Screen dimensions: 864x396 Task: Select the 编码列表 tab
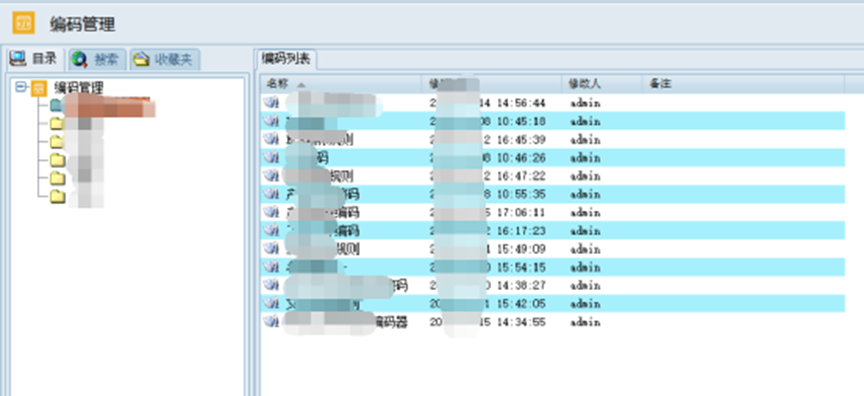[286, 58]
